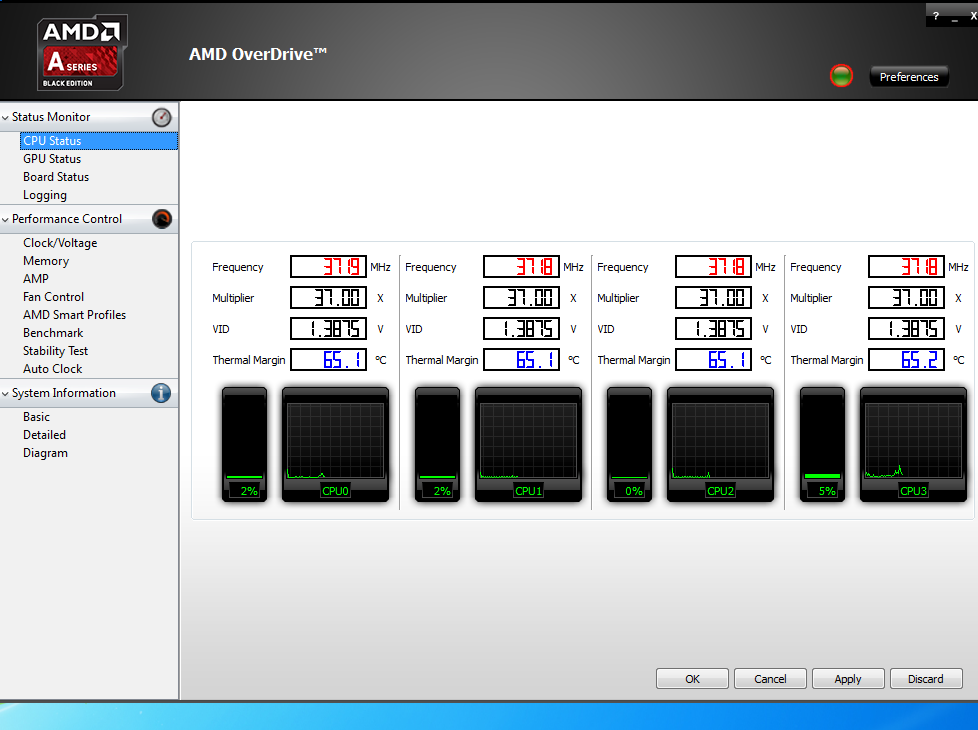Click the Status Monitor header label
Image resolution: width=978 pixels, height=730 pixels.
(x=51, y=117)
